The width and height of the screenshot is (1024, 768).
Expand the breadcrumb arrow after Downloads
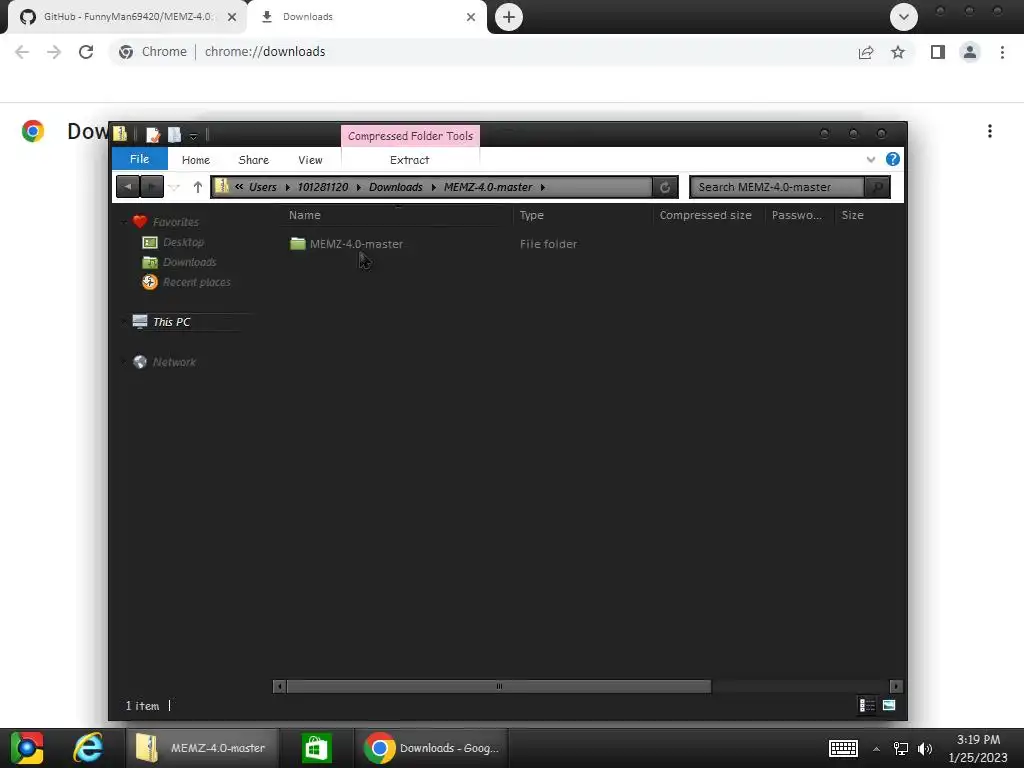434,187
